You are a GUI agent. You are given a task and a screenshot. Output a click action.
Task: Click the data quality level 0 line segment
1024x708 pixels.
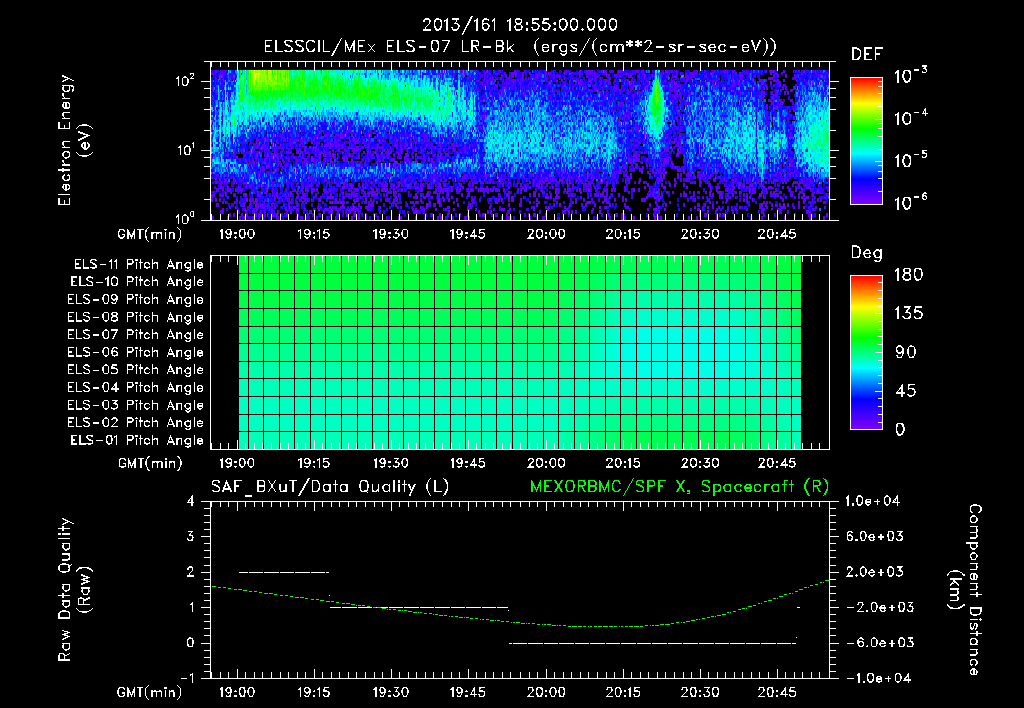pos(652,643)
